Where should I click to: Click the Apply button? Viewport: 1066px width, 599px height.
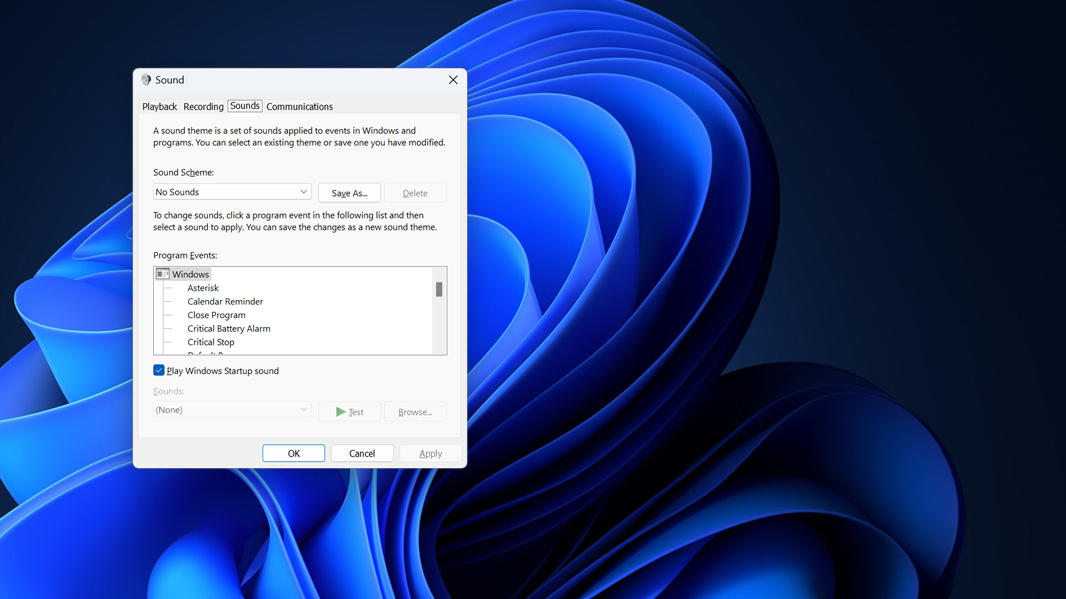pos(430,454)
